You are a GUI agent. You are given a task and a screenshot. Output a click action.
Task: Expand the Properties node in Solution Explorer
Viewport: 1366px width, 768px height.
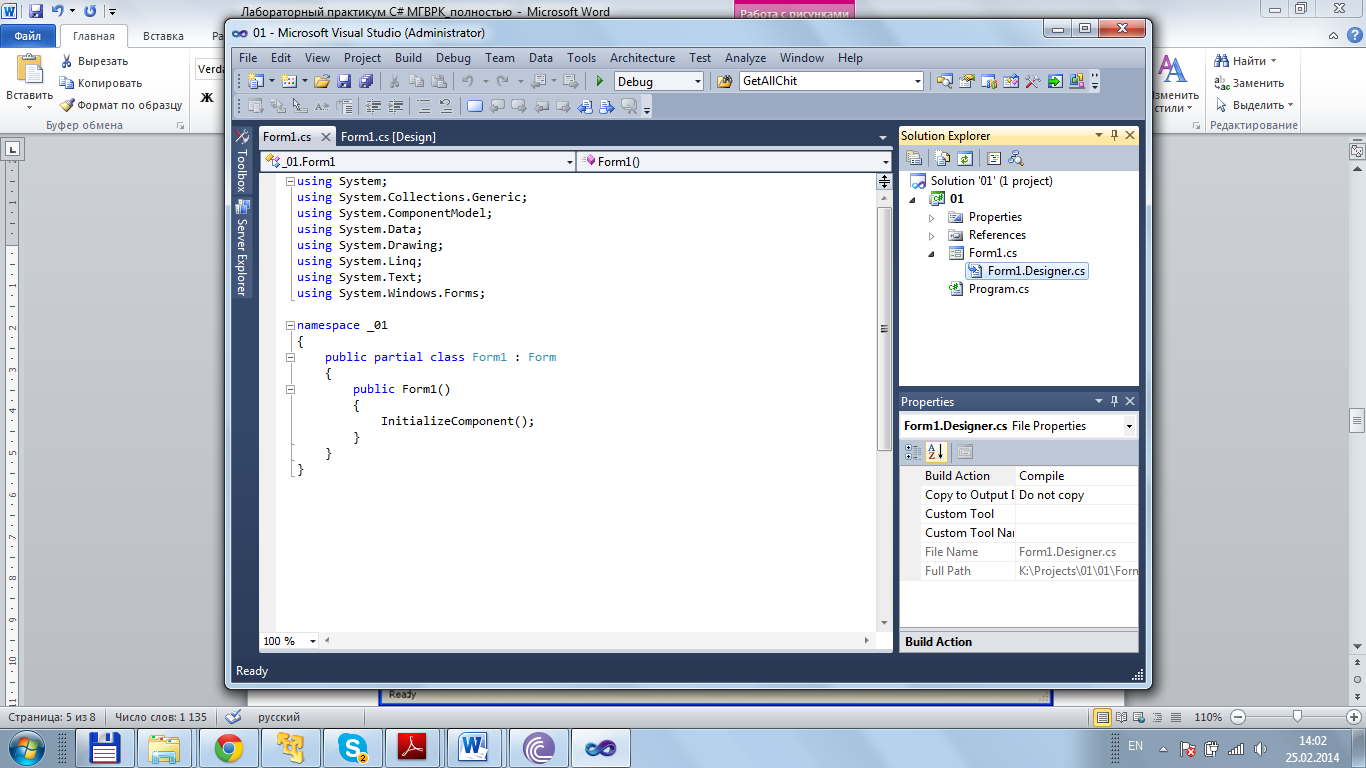pyautogui.click(x=932, y=217)
